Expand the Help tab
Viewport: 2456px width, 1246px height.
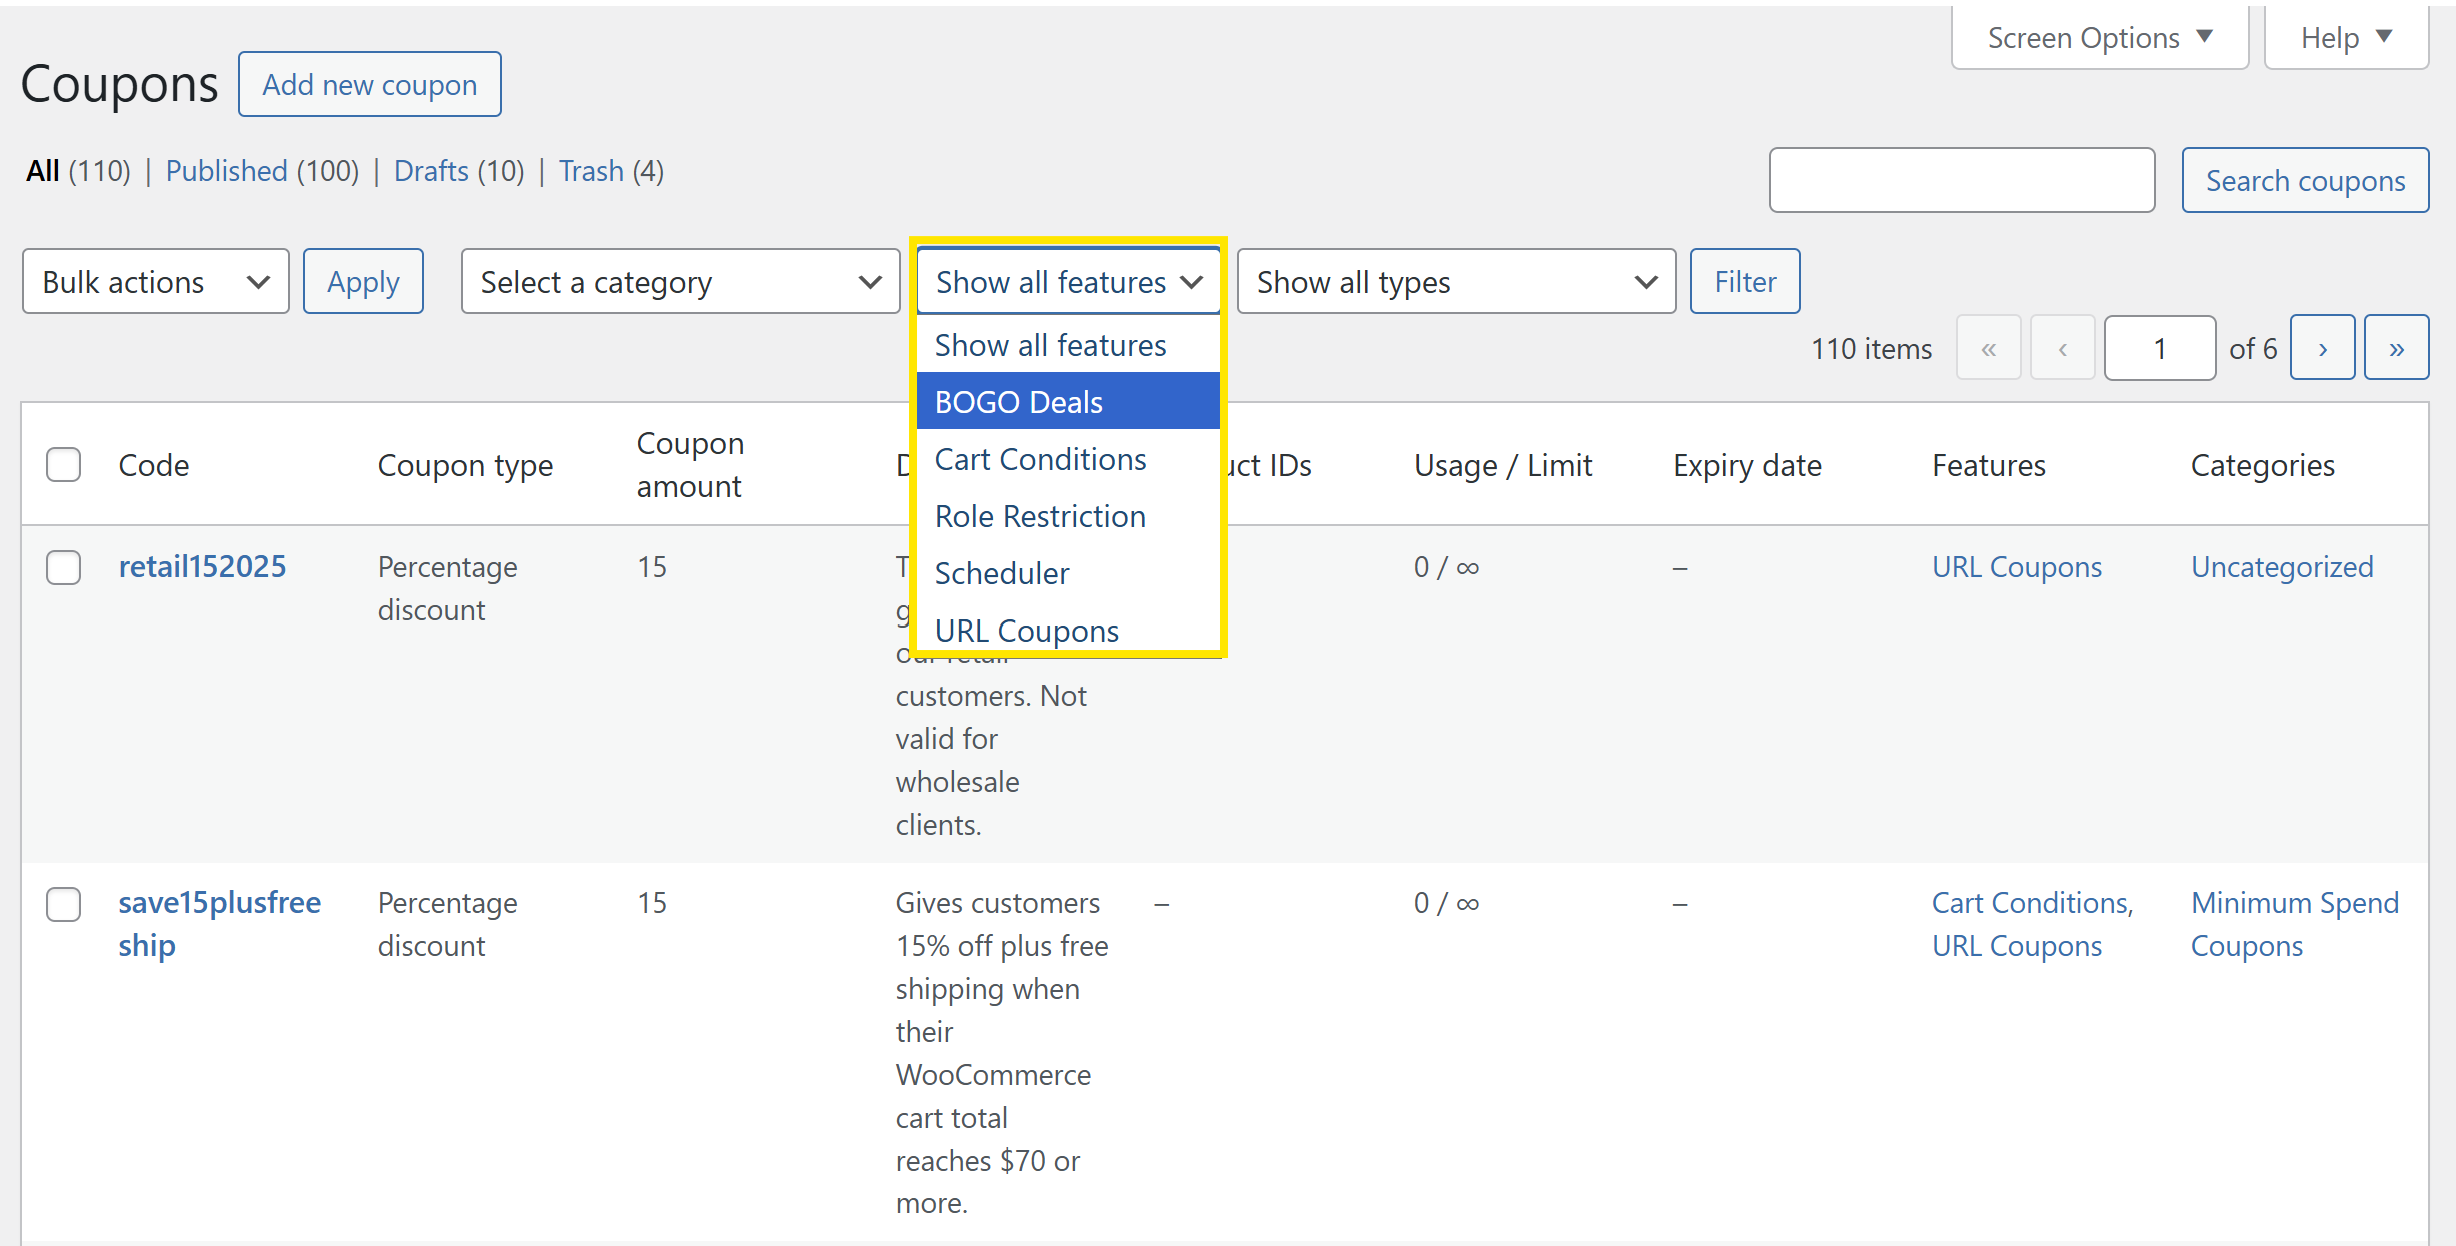pos(2345,38)
